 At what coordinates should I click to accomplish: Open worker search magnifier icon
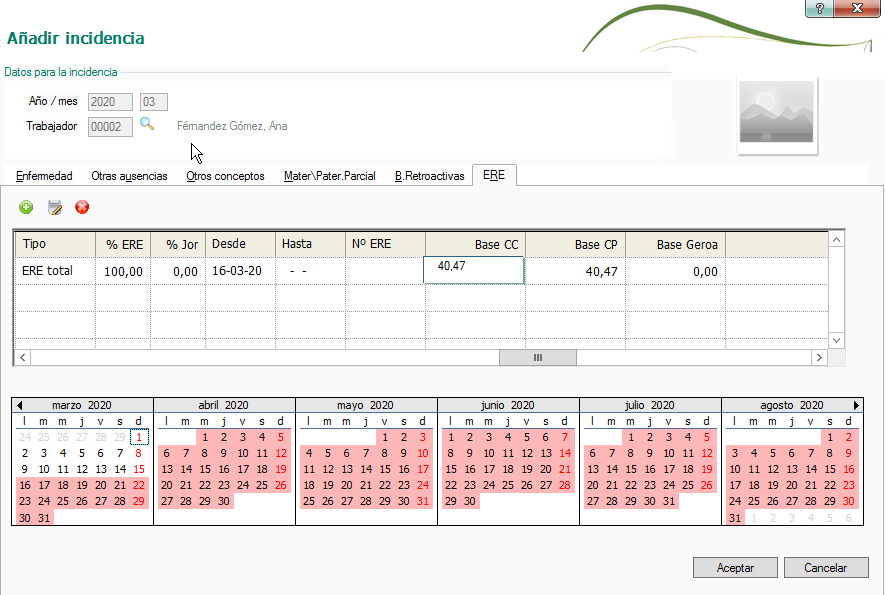(x=147, y=124)
